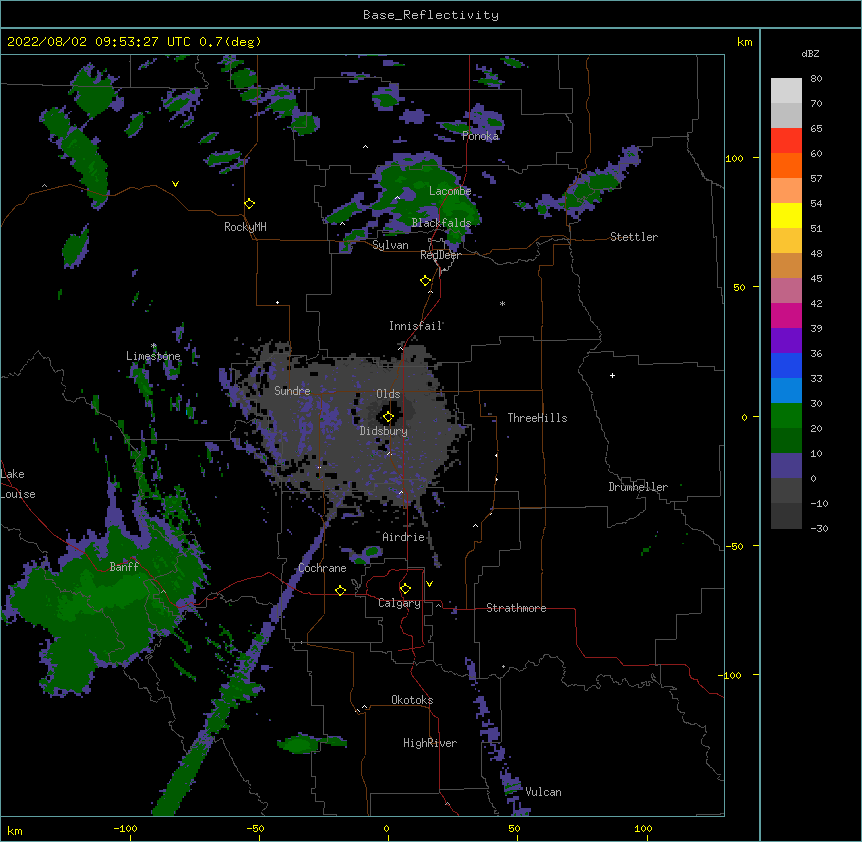This screenshot has height=842, width=862.
Task: Click the Limestone label
Action: 153,356
